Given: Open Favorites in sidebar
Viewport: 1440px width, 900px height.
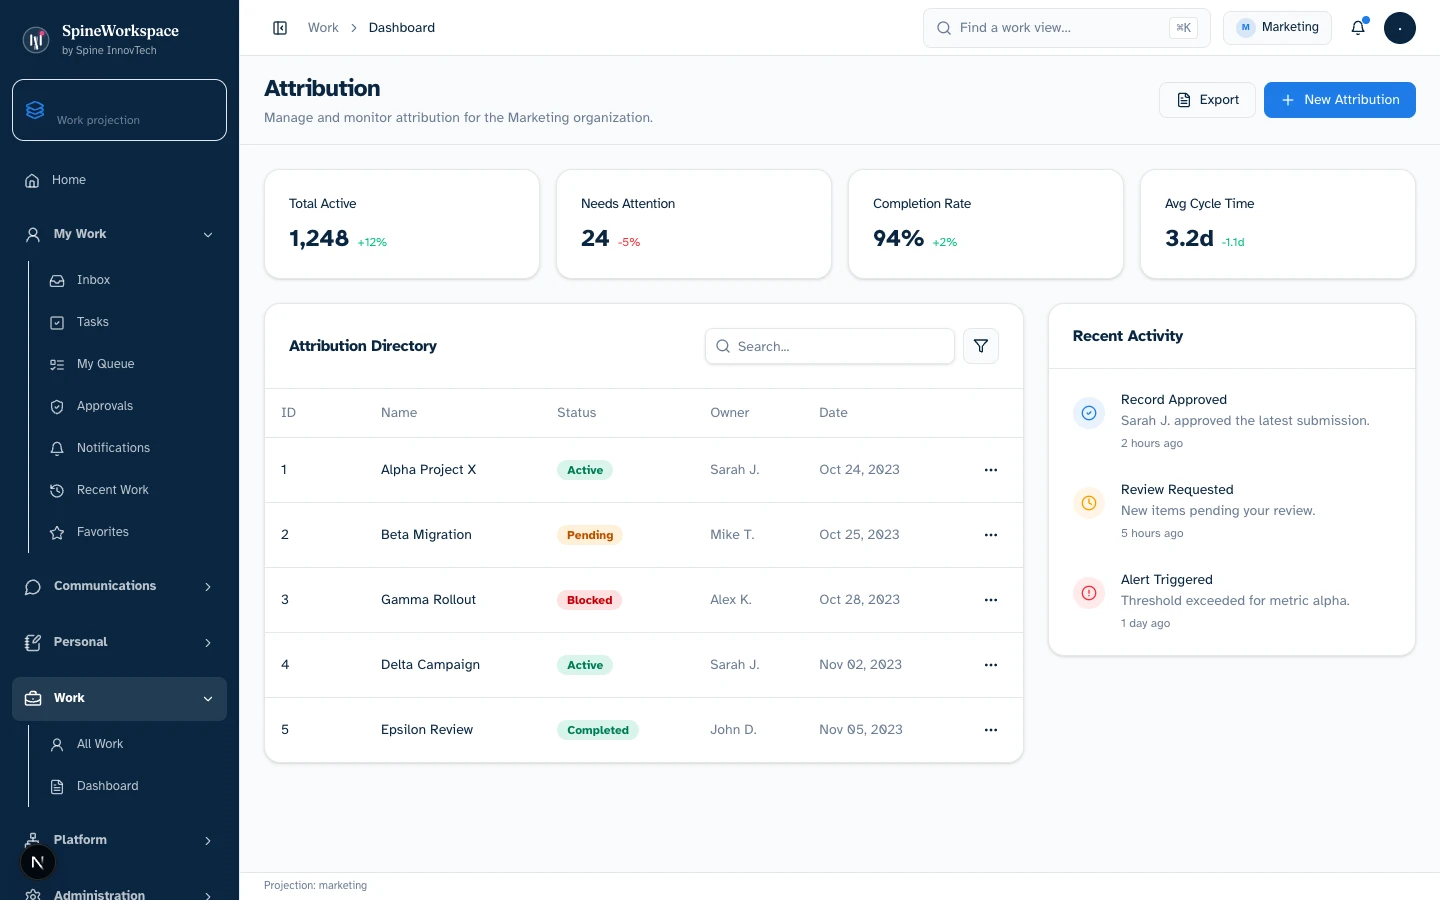Looking at the screenshot, I should point(132,532).
